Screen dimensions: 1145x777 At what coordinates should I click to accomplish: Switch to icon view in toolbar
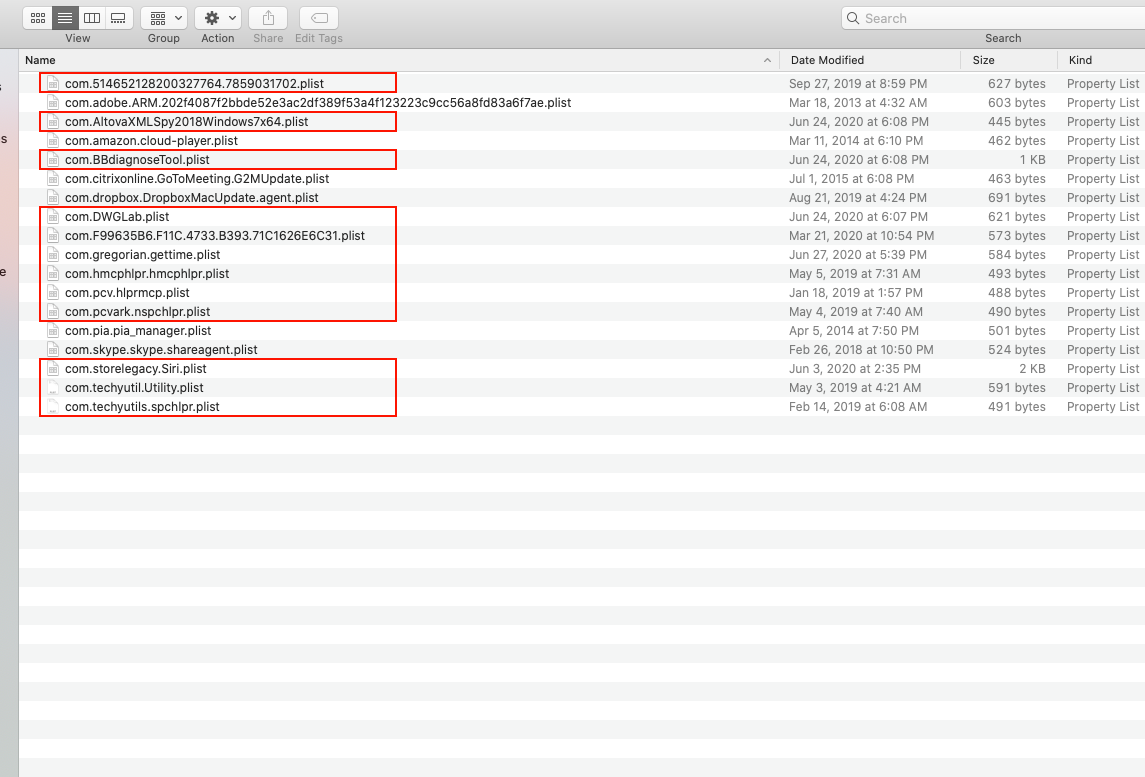click(38, 18)
